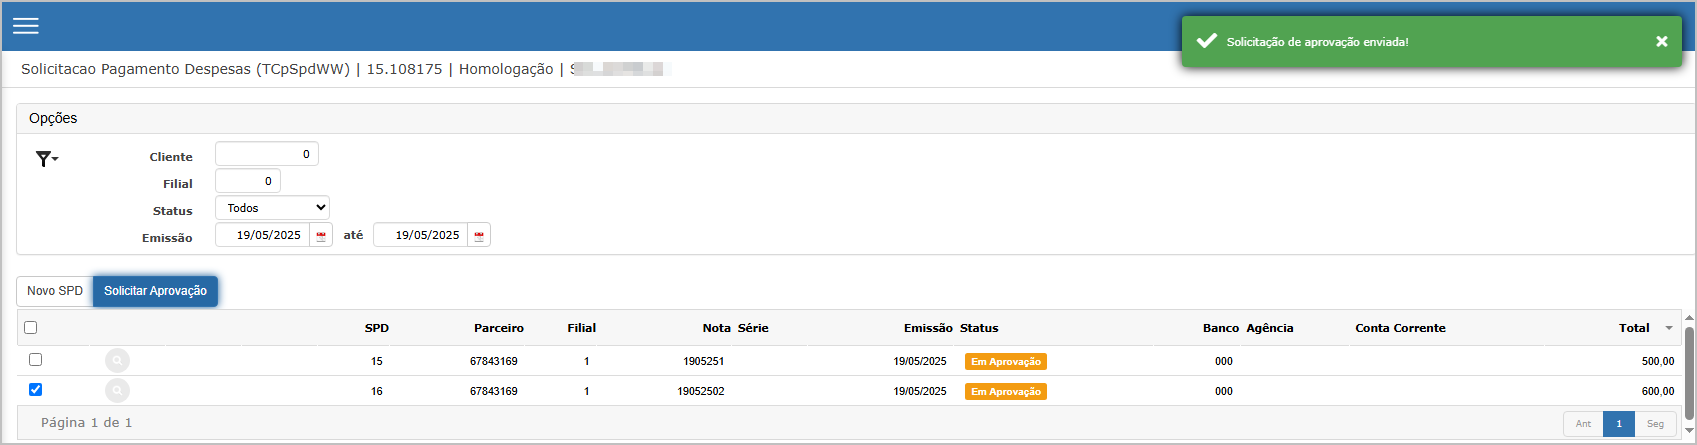This screenshot has height=445, width=1697.
Task: Open the Status dropdown showing Todos
Action: (x=272, y=208)
